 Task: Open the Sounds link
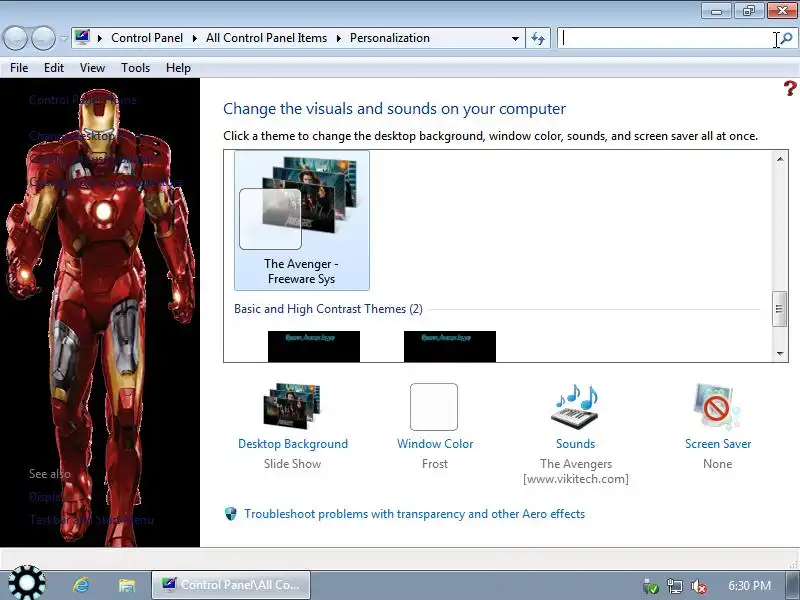[x=576, y=444]
